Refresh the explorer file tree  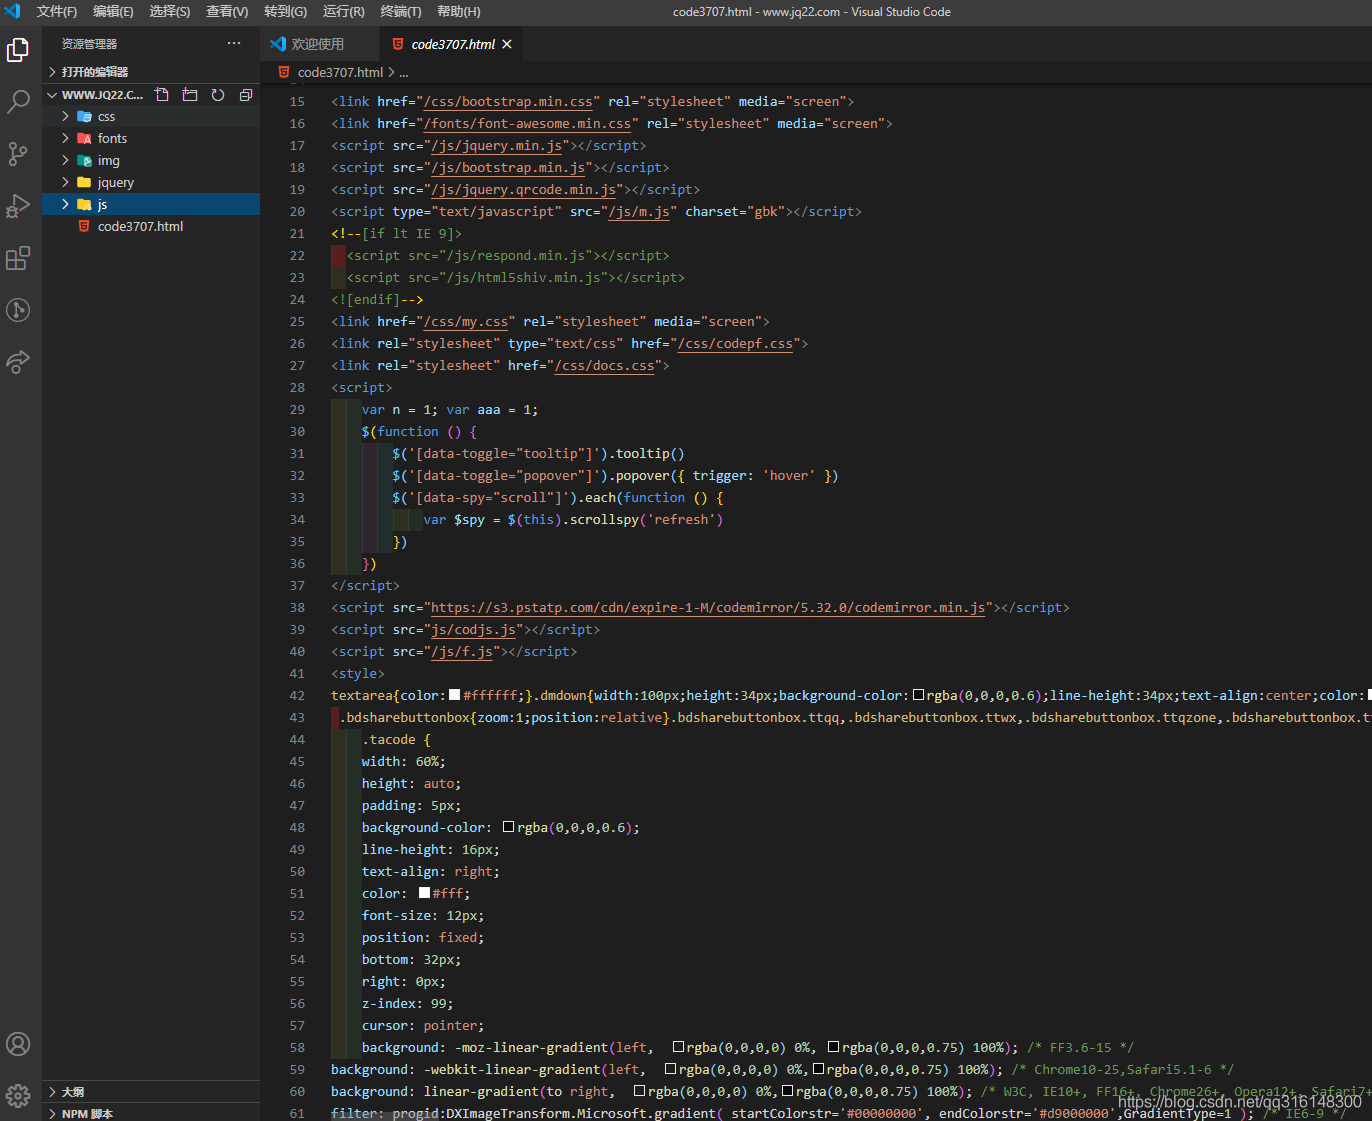click(218, 95)
